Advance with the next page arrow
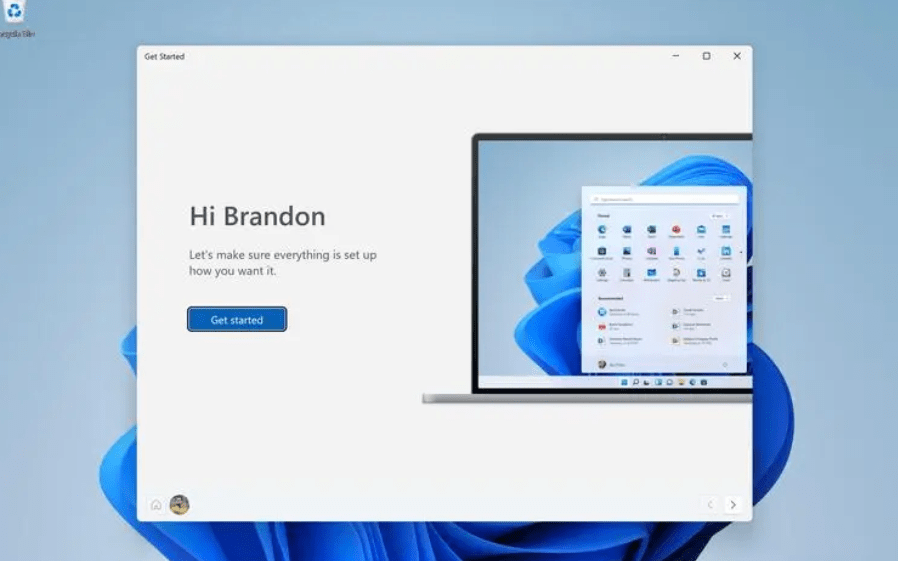 pos(733,505)
